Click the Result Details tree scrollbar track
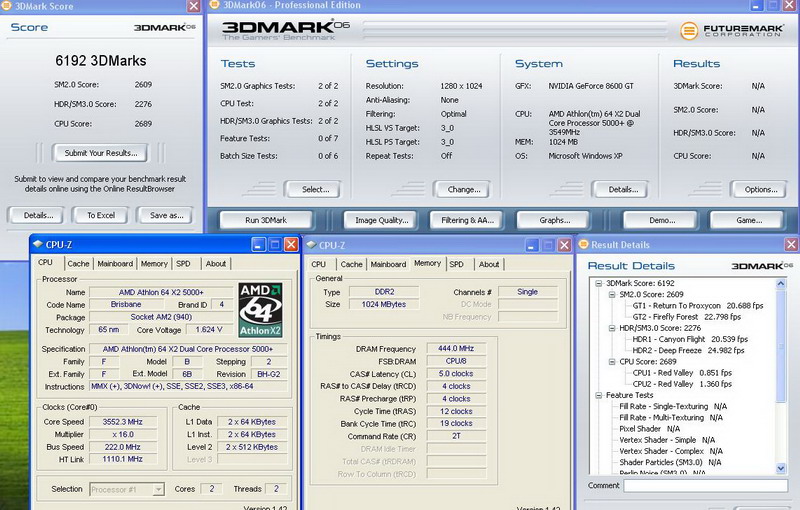Screen dimensions: 800x510 781,431
